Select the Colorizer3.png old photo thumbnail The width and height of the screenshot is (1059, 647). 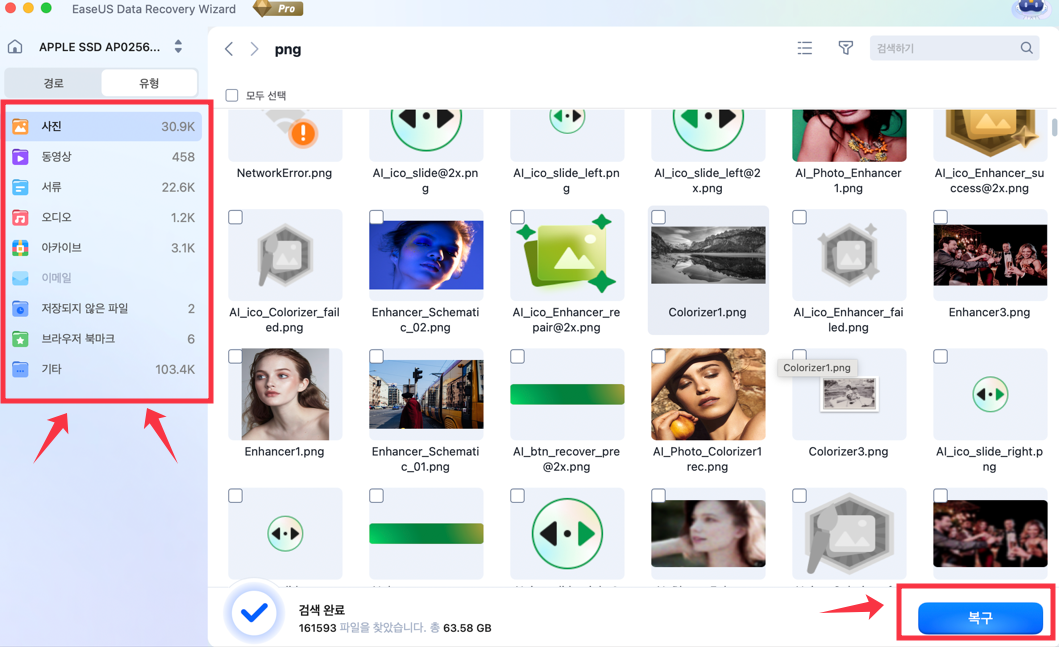click(849, 394)
